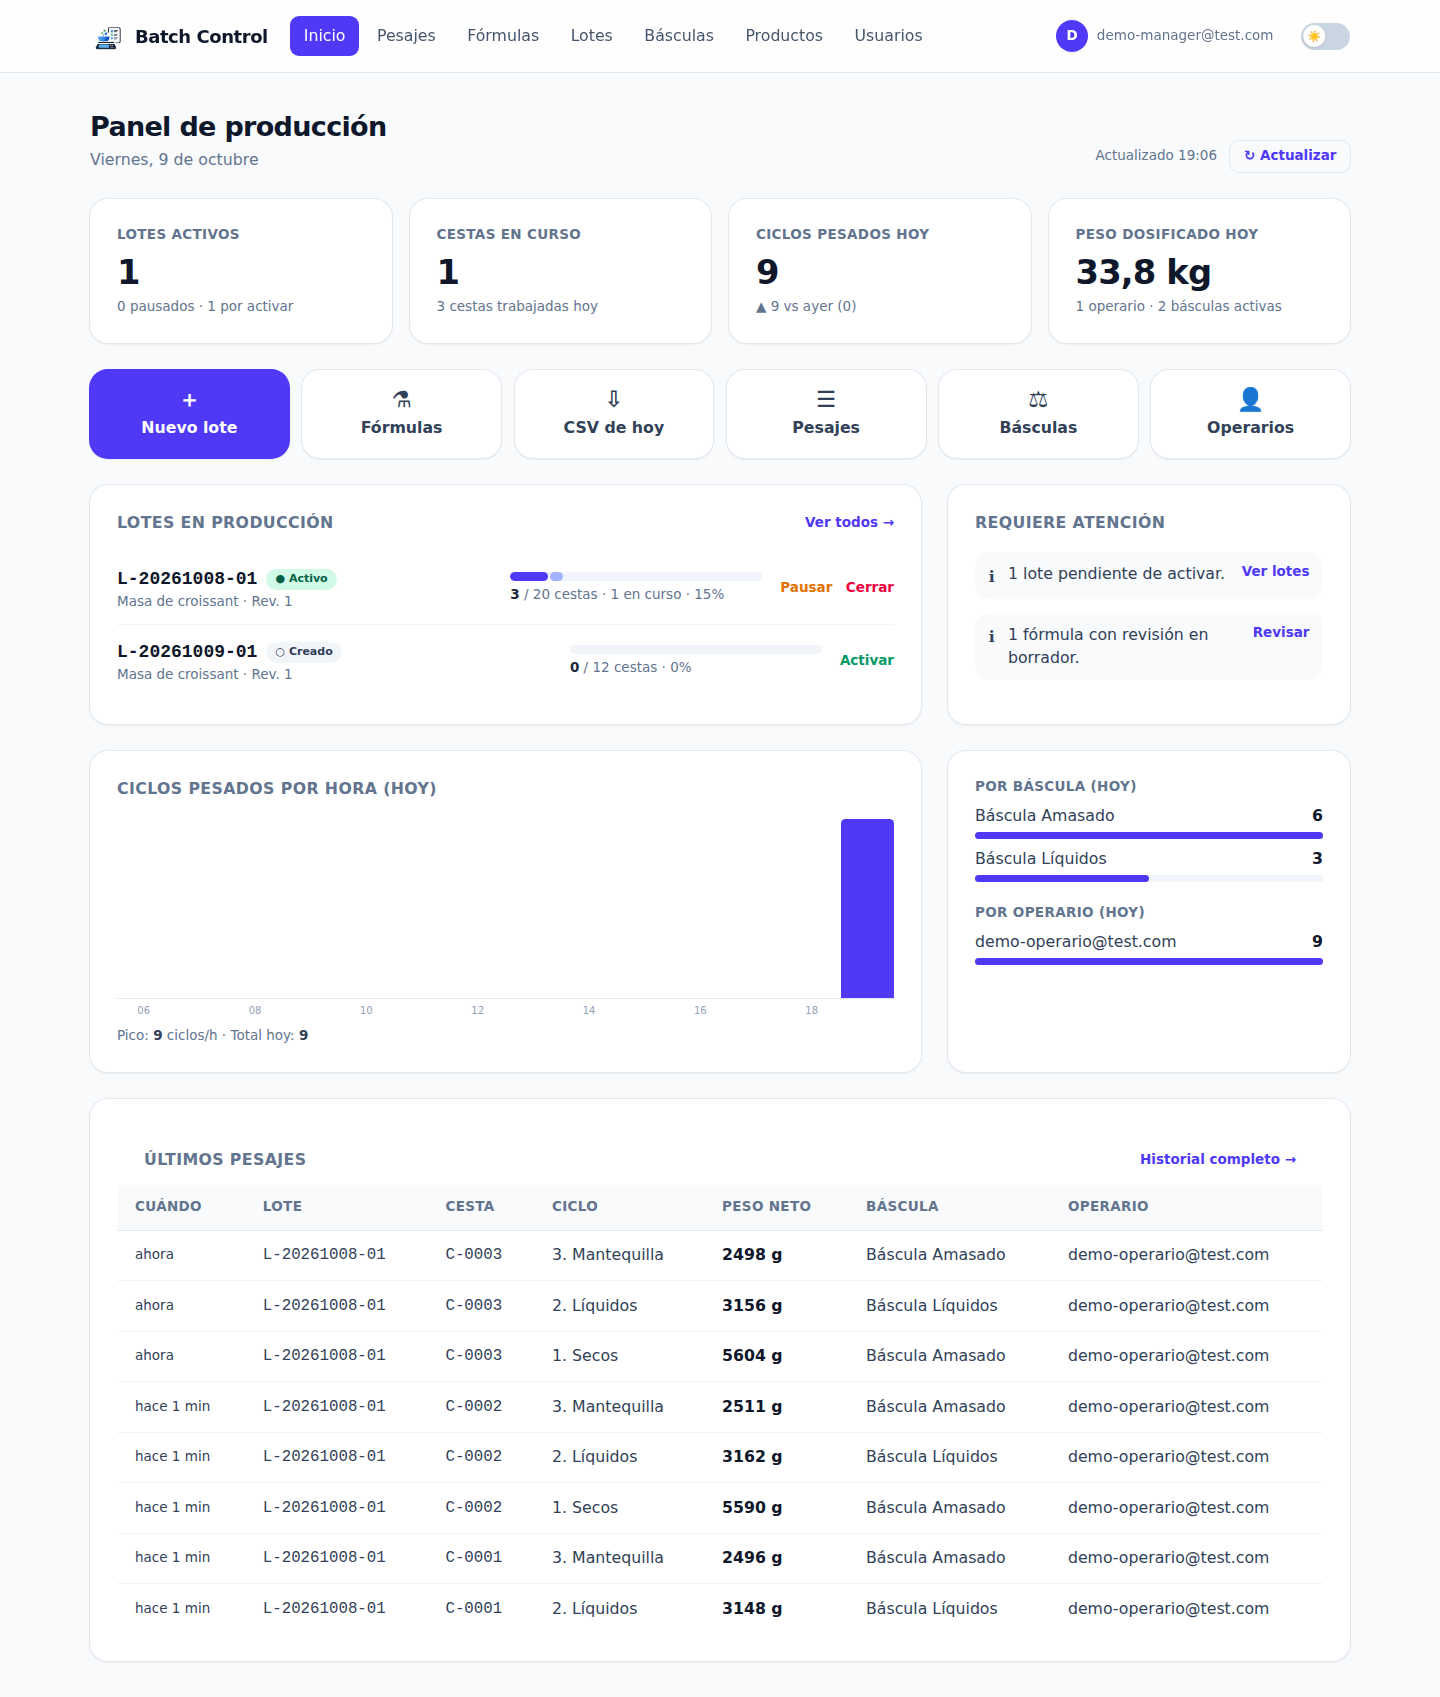Open the Ver todos link
This screenshot has width=1440, height=1697.
point(849,522)
